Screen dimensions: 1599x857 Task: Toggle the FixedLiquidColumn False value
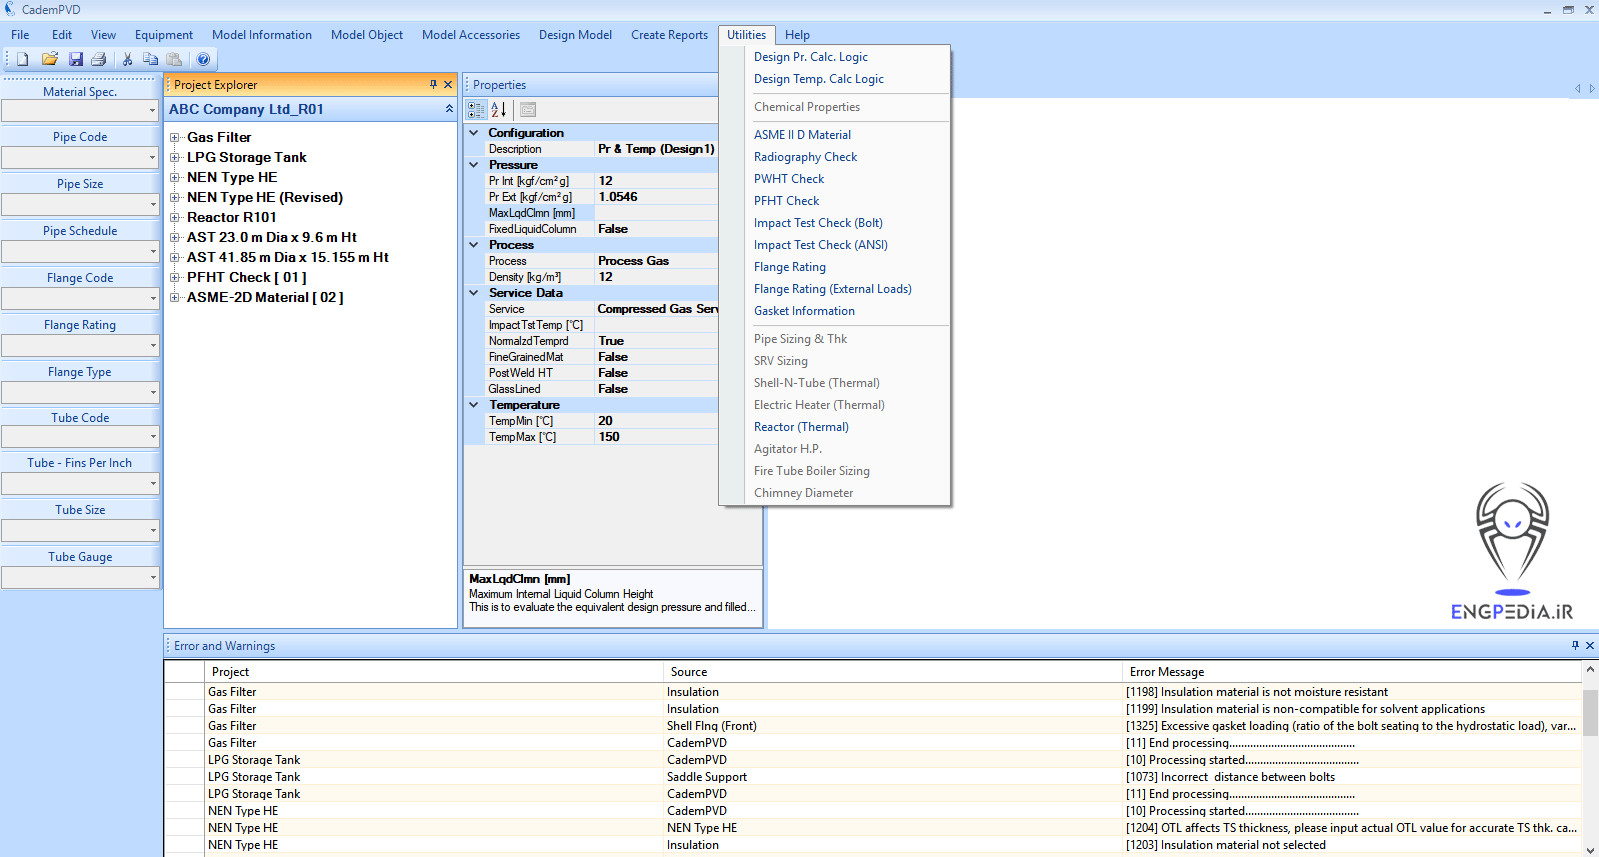[x=656, y=229]
